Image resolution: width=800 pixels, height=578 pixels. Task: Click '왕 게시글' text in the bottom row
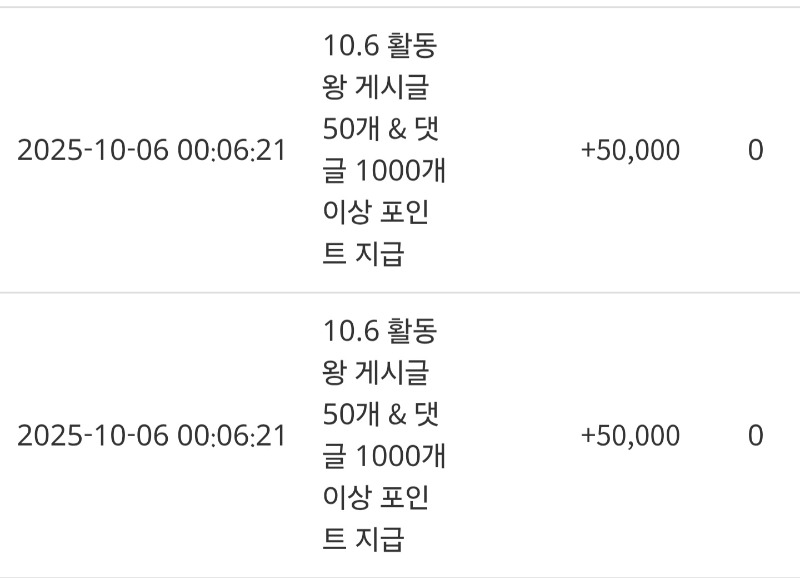tap(376, 373)
